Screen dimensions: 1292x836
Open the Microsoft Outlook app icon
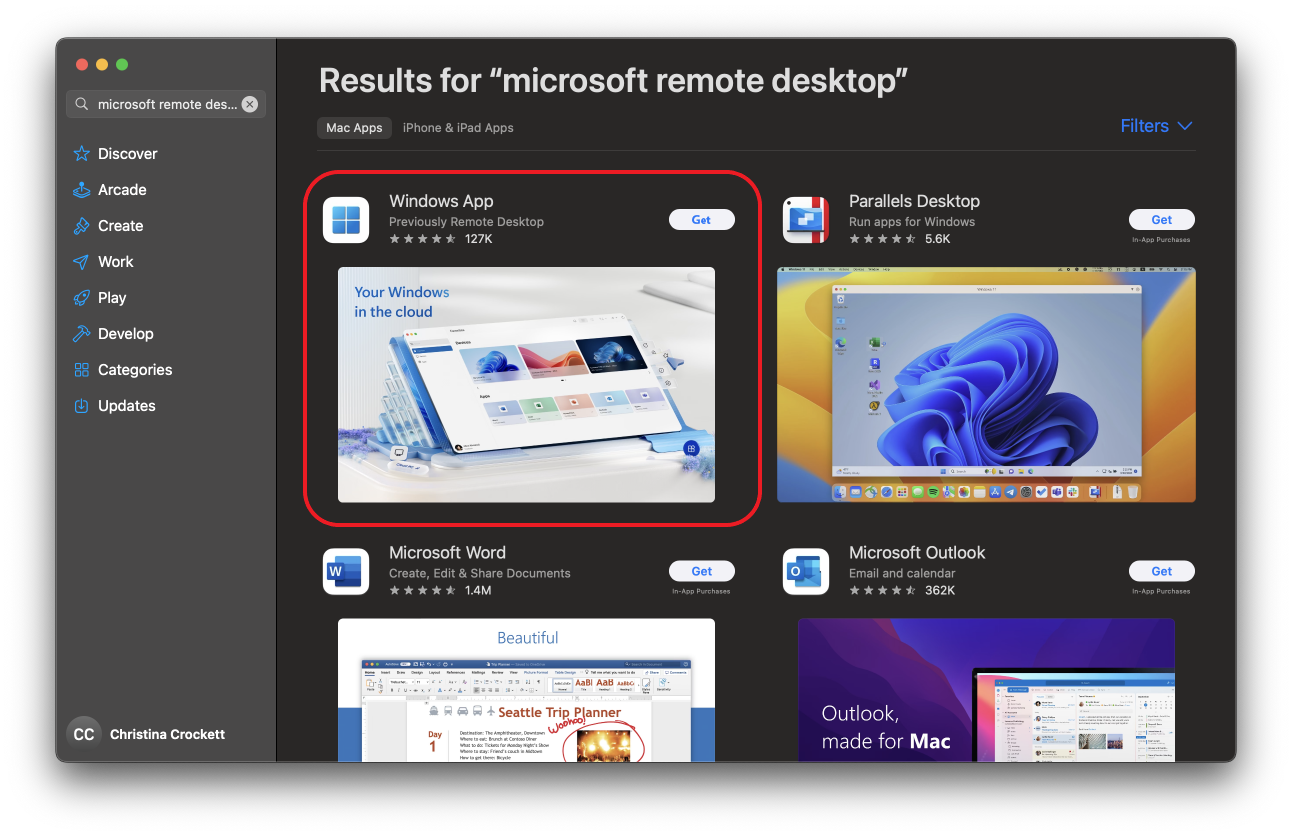coord(806,572)
